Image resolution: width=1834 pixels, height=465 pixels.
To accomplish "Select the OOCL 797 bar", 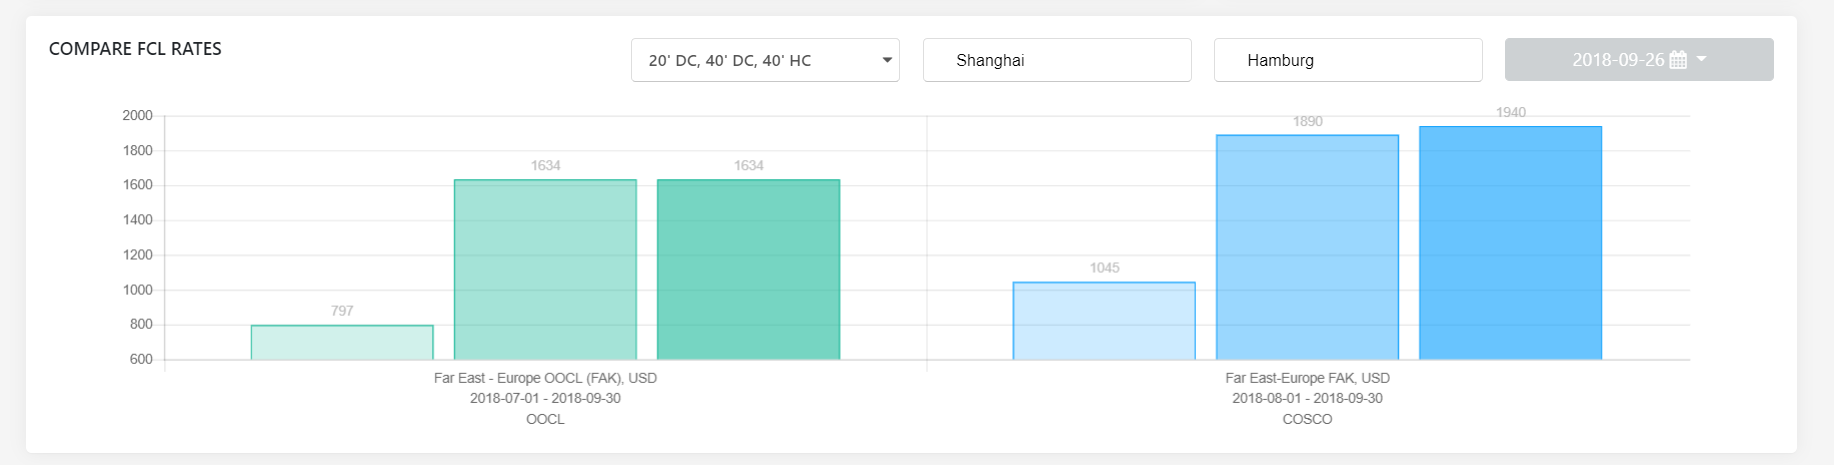I will point(342,342).
